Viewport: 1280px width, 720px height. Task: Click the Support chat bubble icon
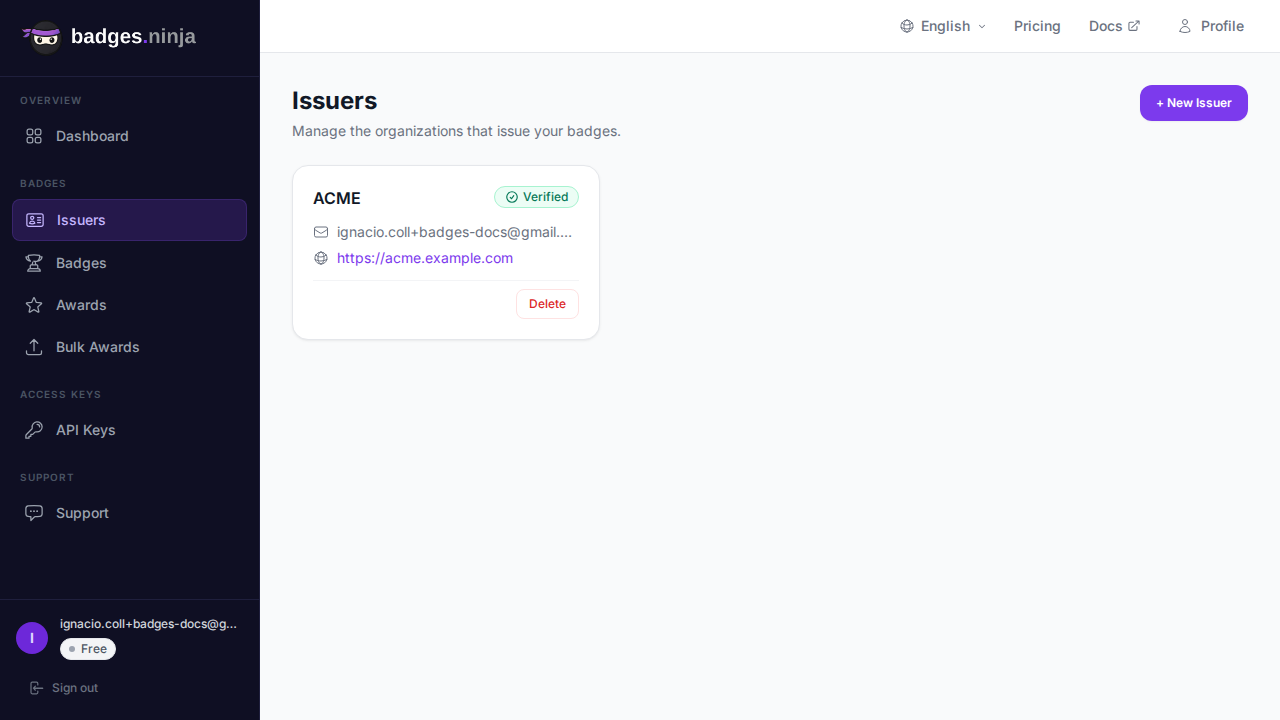point(34,513)
